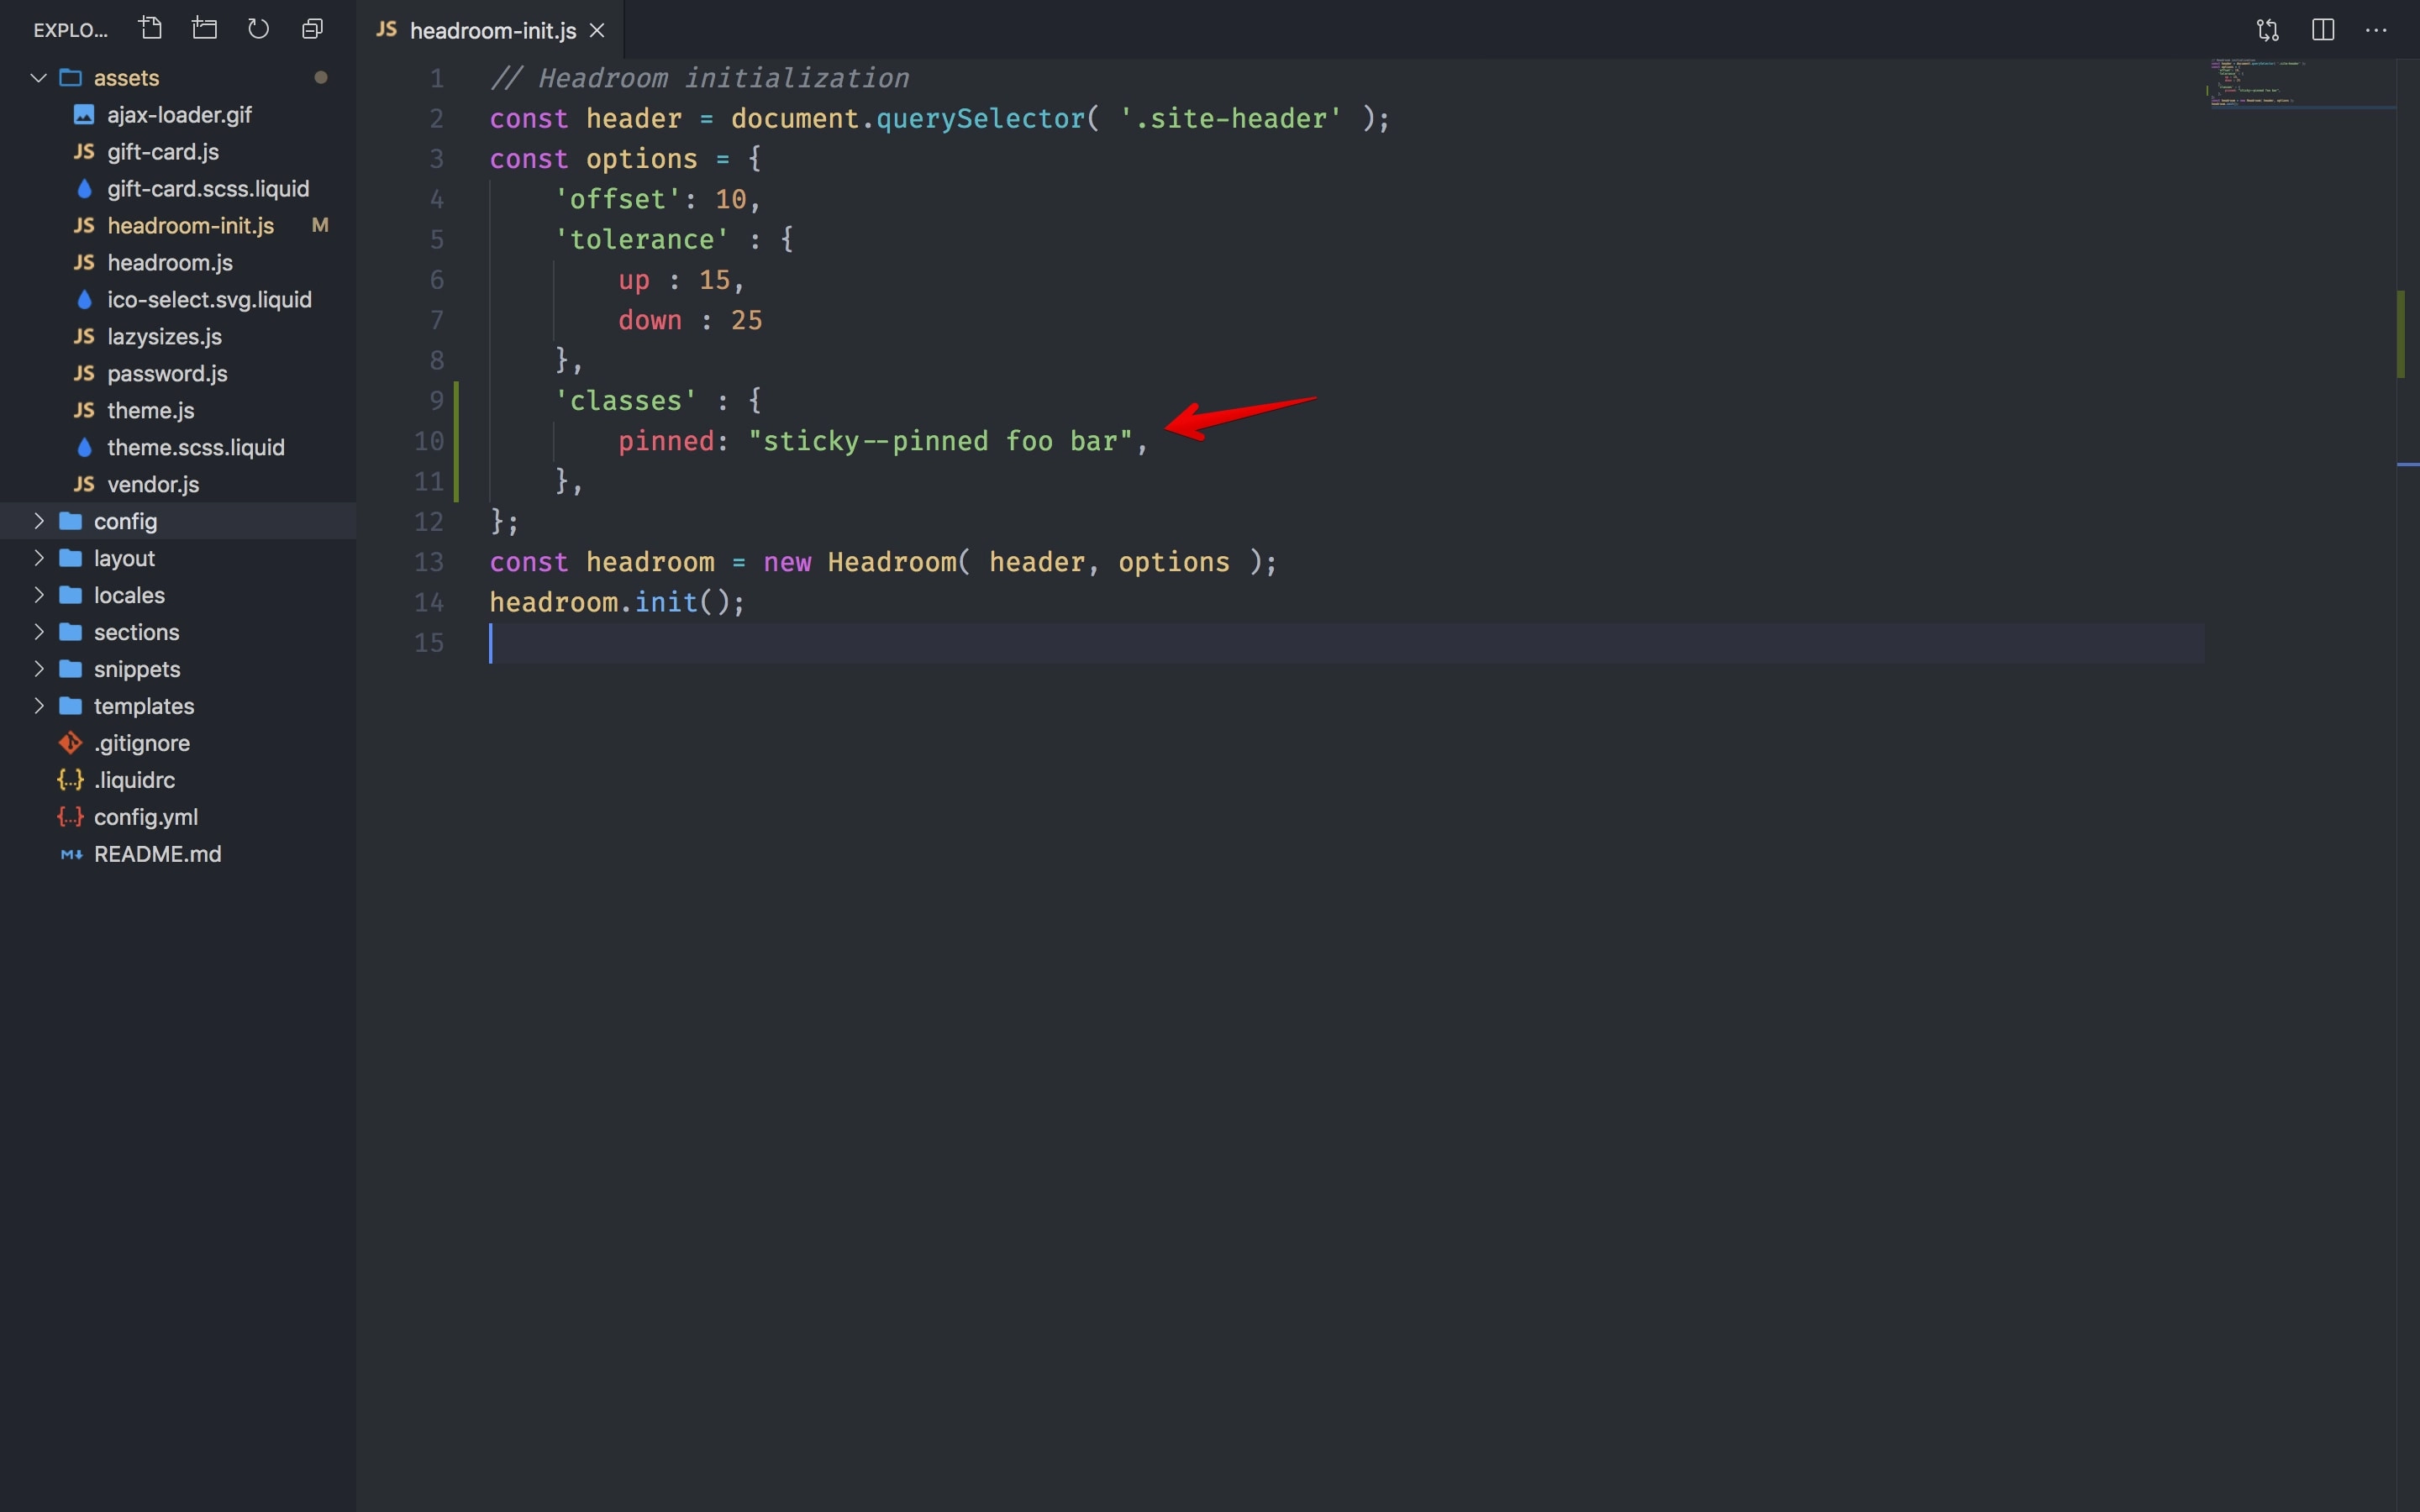
Task: Click the M modified badge on headroom-init.js
Action: [x=320, y=226]
